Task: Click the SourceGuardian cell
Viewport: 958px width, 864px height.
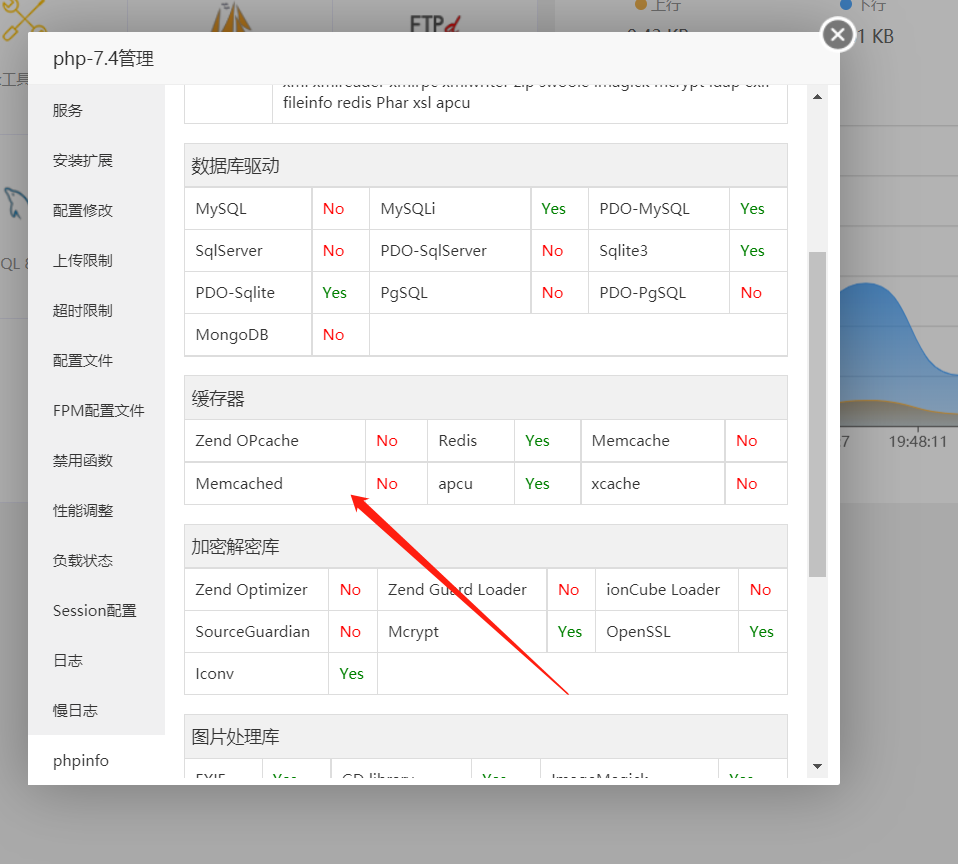Action: point(257,632)
